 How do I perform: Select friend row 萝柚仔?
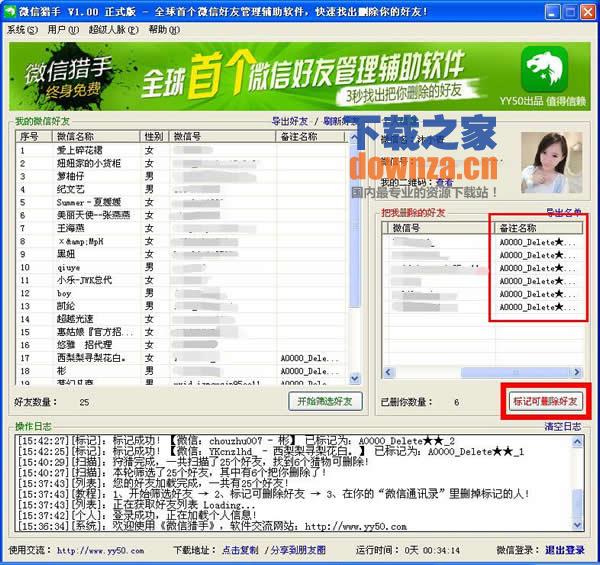click(181, 176)
